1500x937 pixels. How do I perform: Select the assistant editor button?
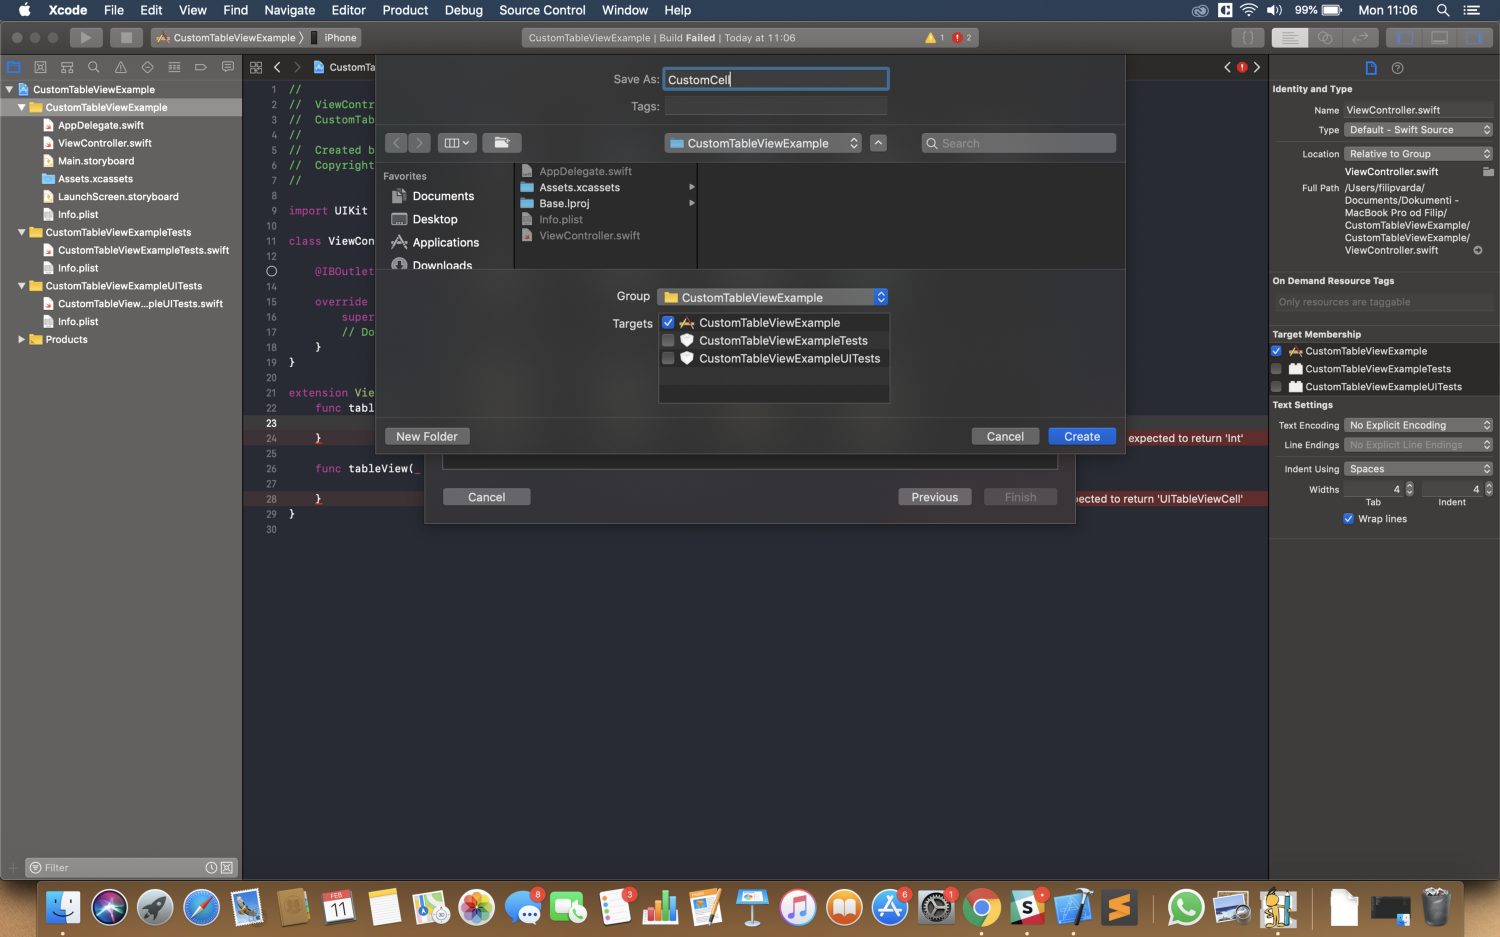(x=1325, y=37)
